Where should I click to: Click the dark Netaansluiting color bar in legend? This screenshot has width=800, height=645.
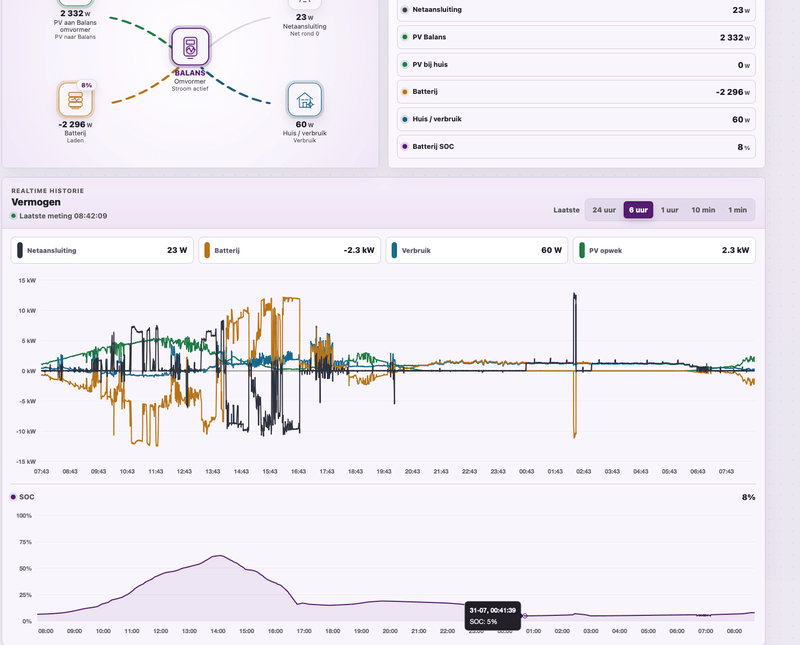tap(20, 251)
